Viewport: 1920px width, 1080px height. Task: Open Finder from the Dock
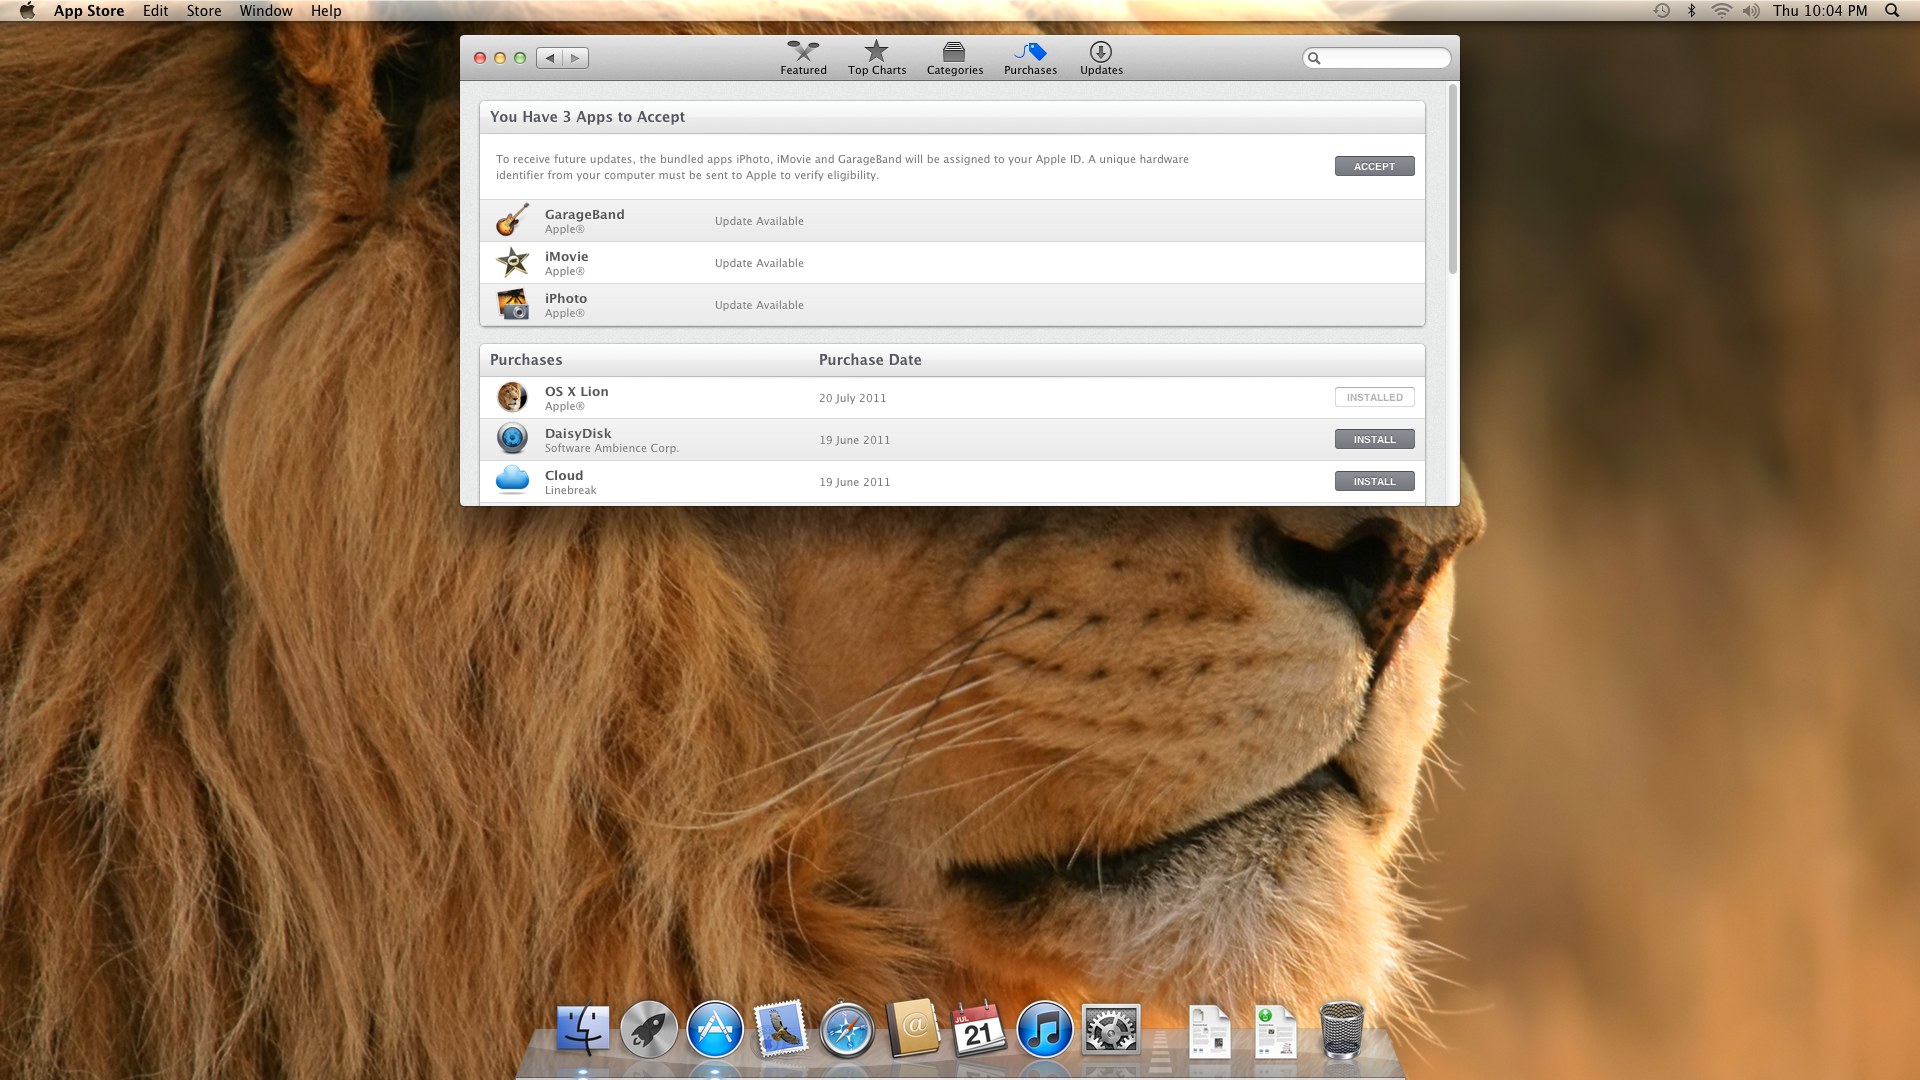point(582,1030)
